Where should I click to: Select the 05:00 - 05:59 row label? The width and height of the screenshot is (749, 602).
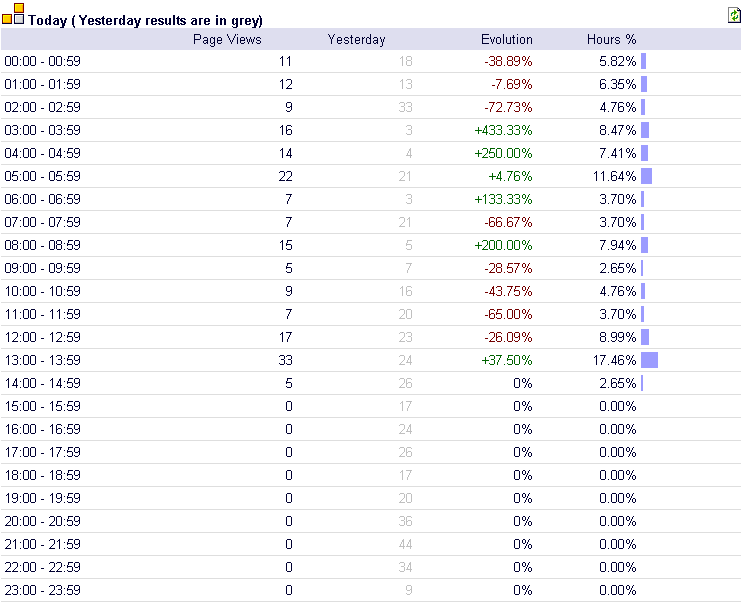click(x=43, y=176)
